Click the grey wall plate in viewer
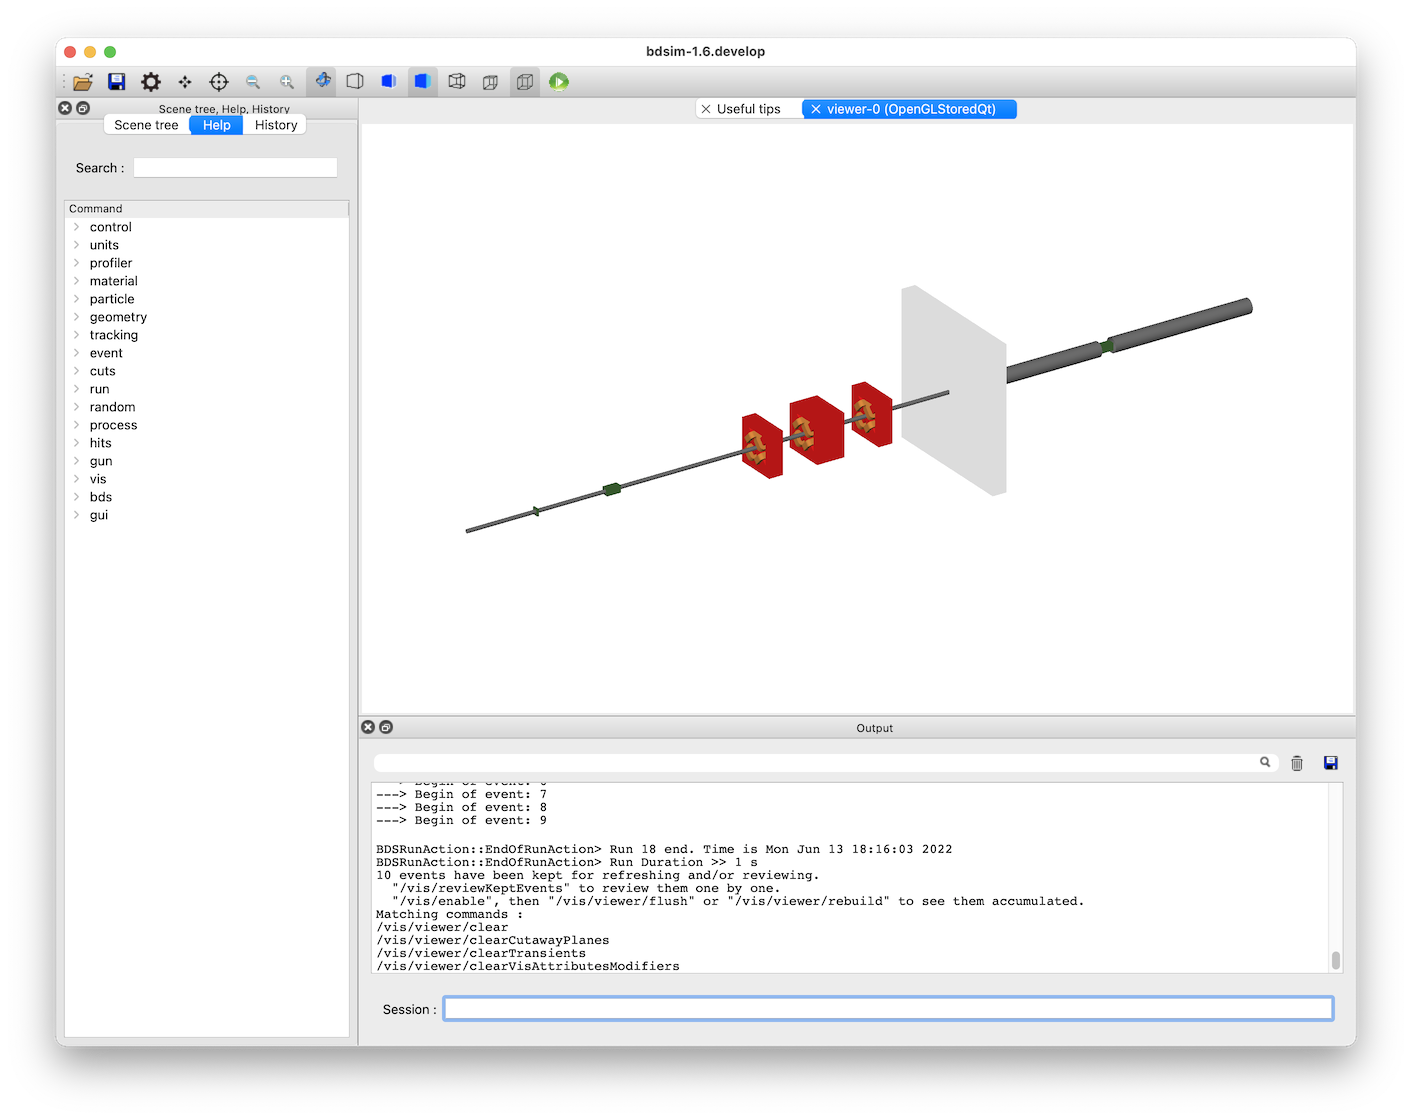 [x=954, y=390]
